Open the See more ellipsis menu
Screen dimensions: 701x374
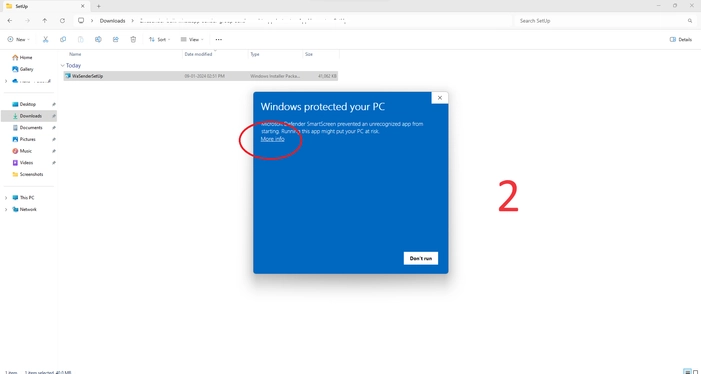coord(219,39)
